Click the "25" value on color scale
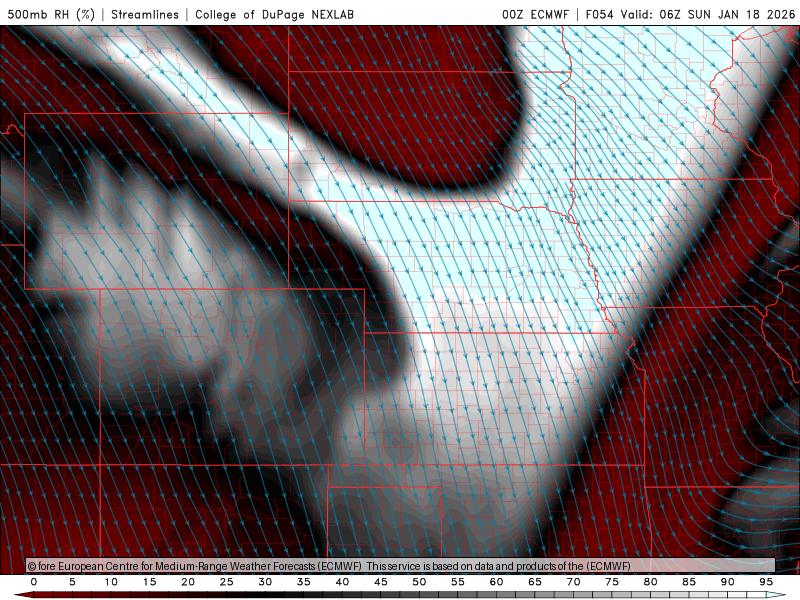Image resolution: width=800 pixels, height=600 pixels. click(x=226, y=582)
